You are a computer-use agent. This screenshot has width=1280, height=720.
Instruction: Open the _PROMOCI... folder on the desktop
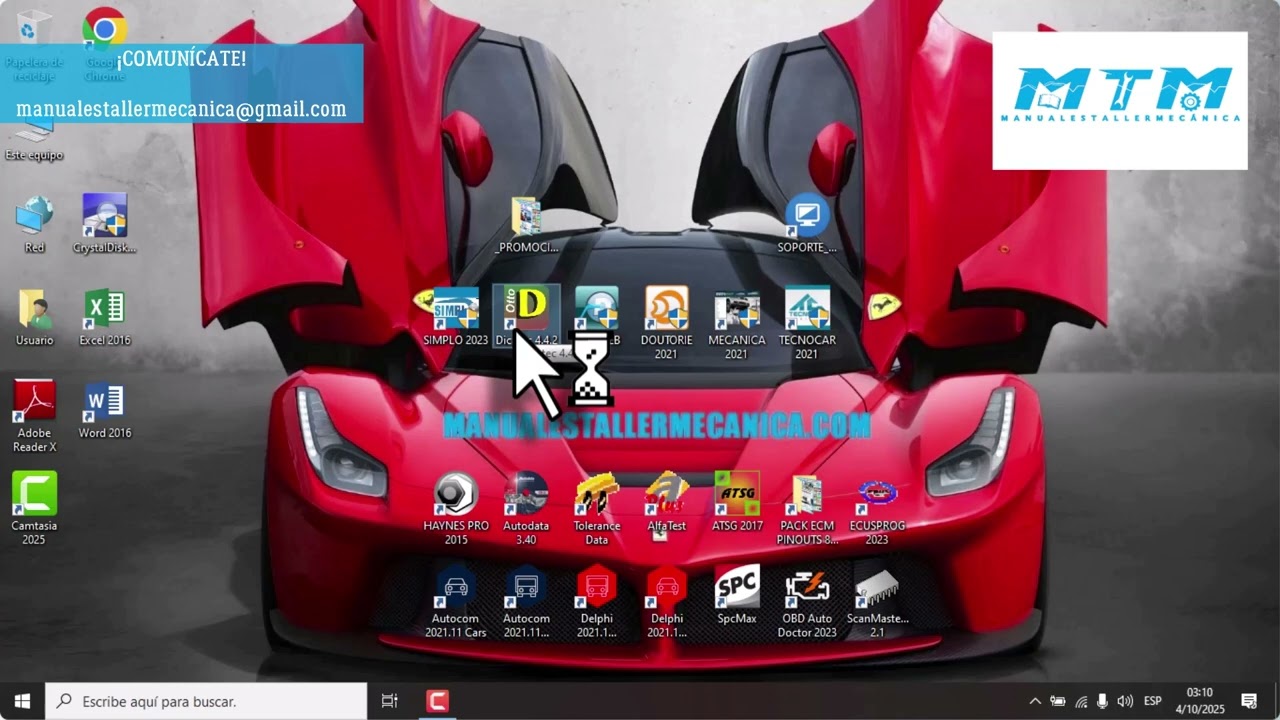click(x=526, y=224)
